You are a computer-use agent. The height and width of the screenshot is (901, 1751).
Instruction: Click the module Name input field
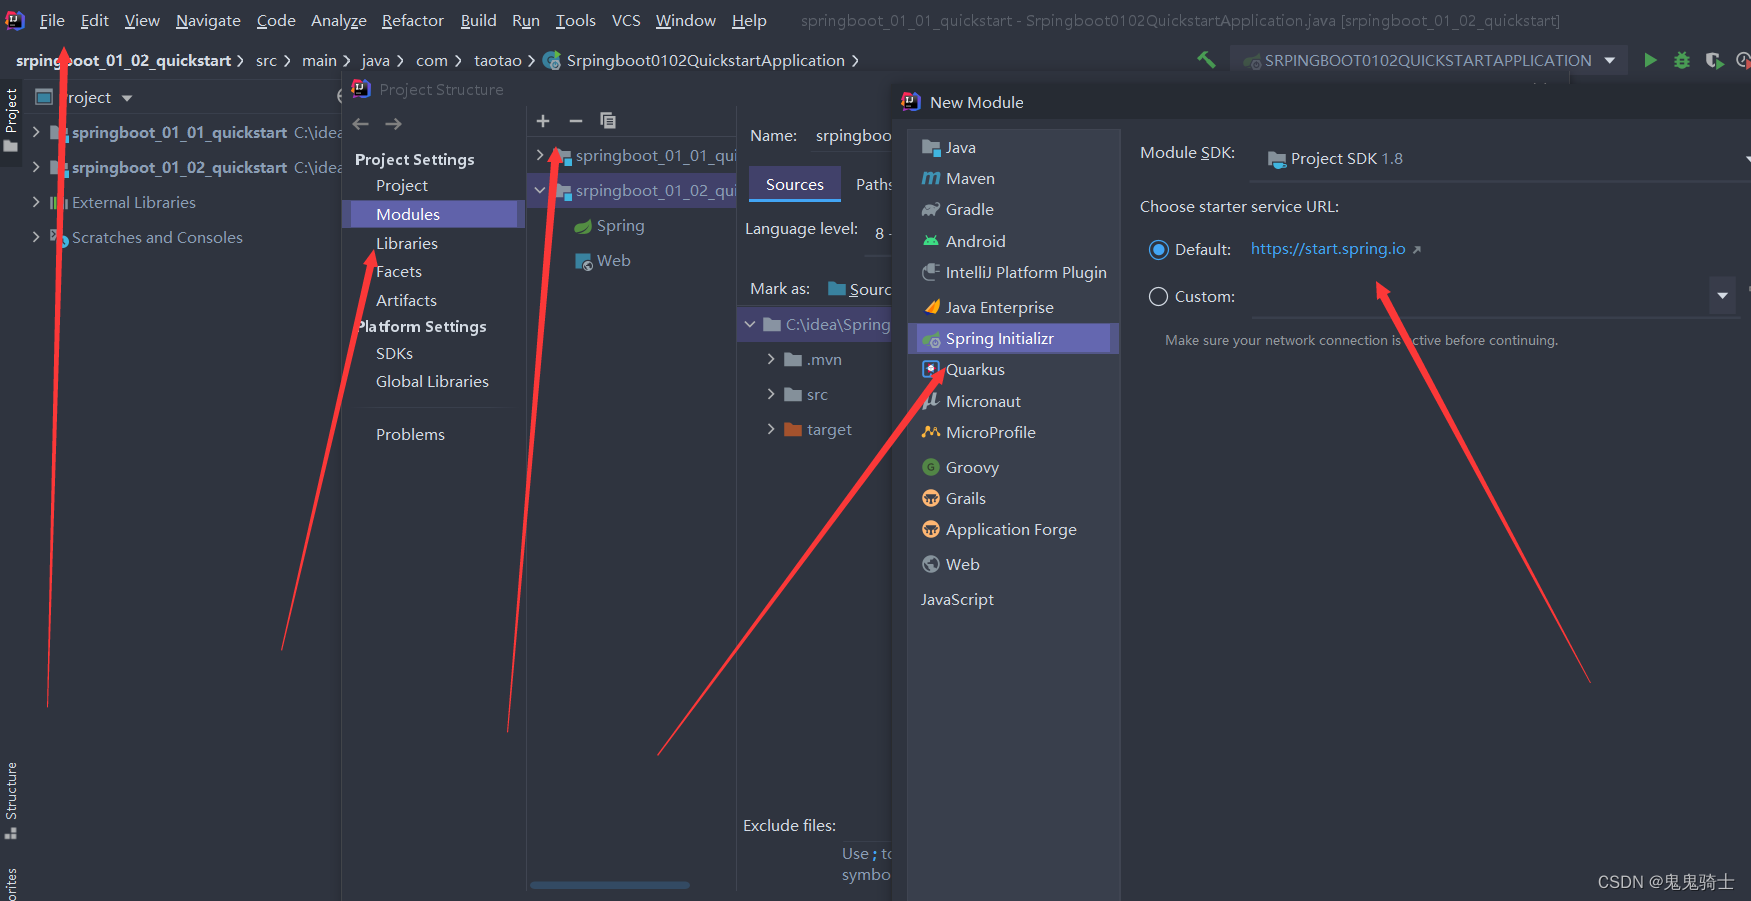(851, 136)
